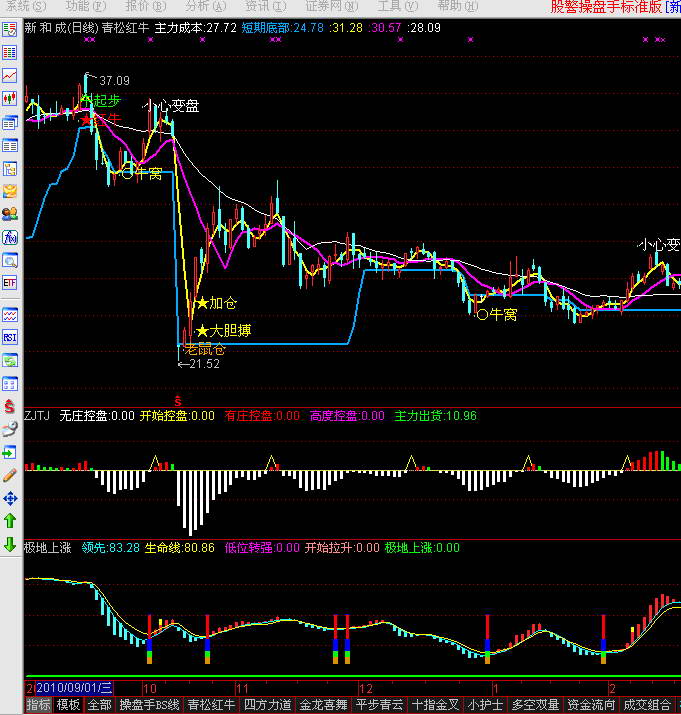Click the 领先:83.28 value
The width and height of the screenshot is (681, 715).
[x=111, y=548]
